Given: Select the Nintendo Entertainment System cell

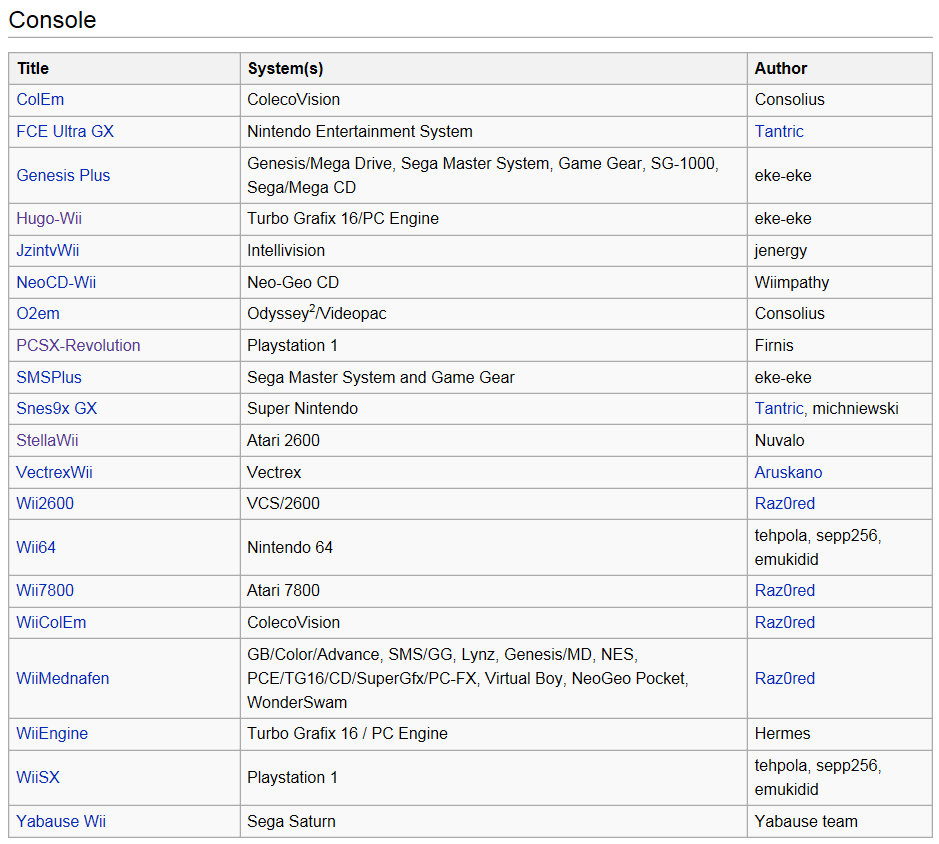Looking at the screenshot, I should tap(493, 131).
